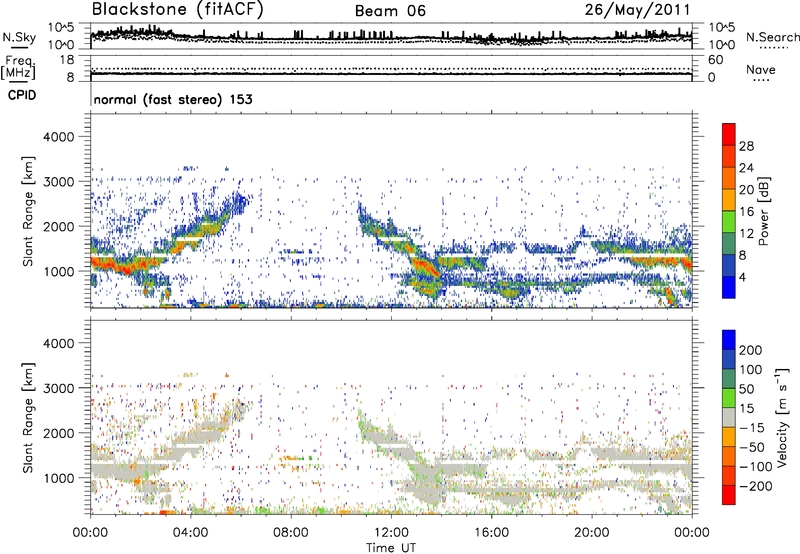Click the gray band of the velocity colorbar
The image size is (800, 554).
tap(729, 417)
